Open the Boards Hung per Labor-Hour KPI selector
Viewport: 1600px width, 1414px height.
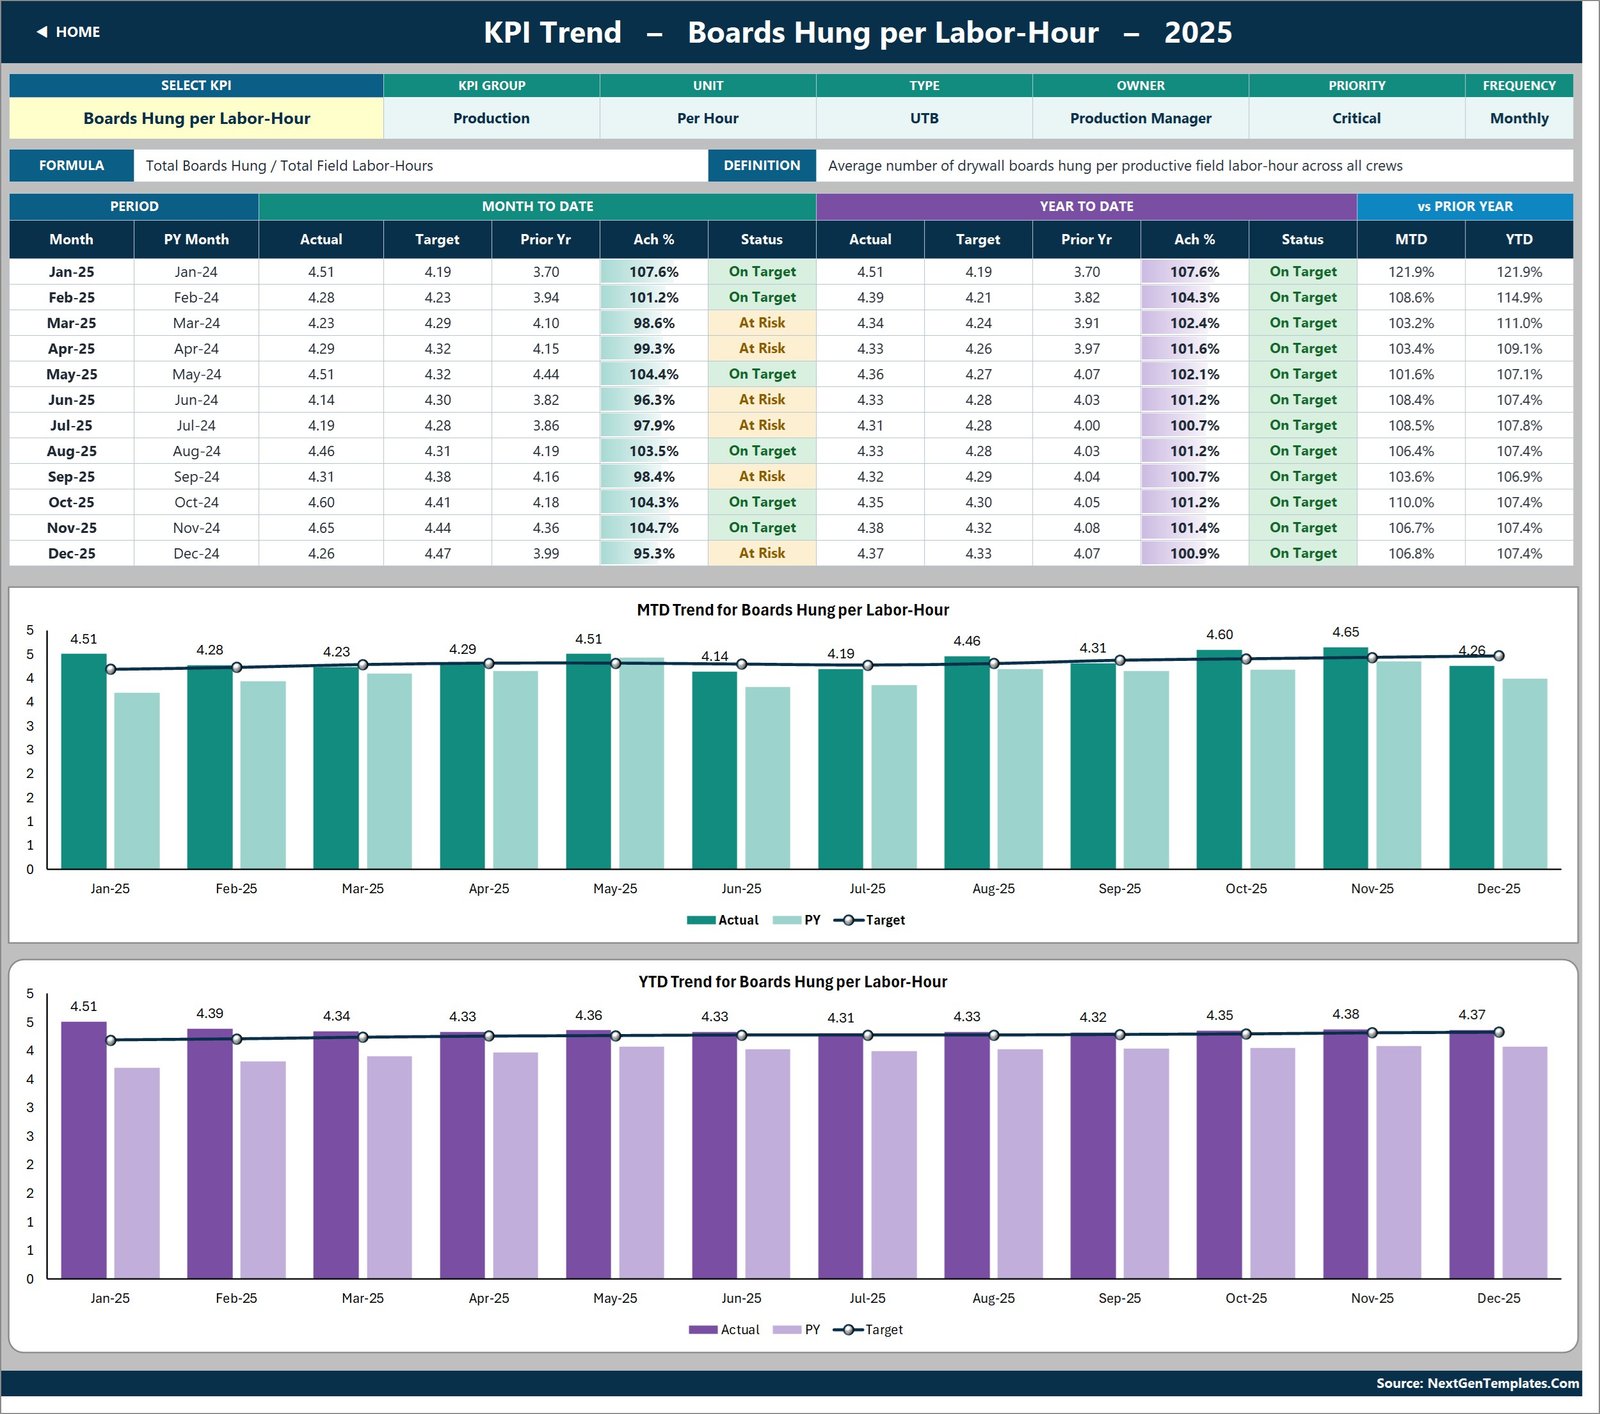tap(197, 118)
